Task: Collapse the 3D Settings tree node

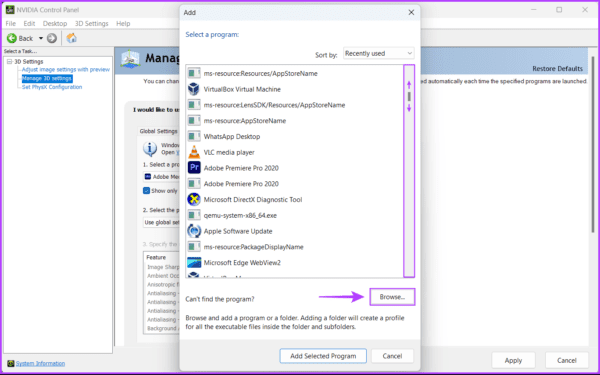Action: (10, 62)
